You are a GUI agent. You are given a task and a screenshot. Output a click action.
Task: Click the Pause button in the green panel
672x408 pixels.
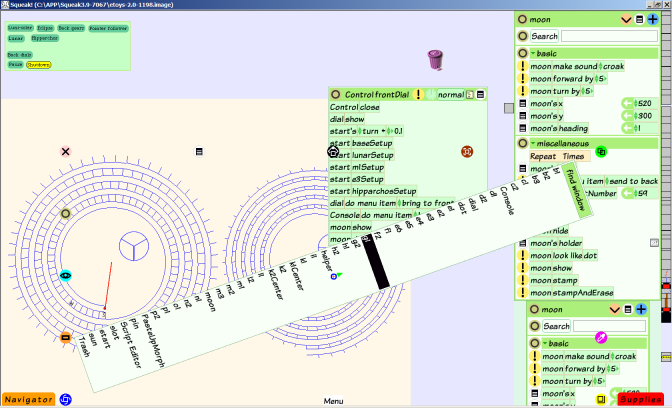tap(15, 64)
